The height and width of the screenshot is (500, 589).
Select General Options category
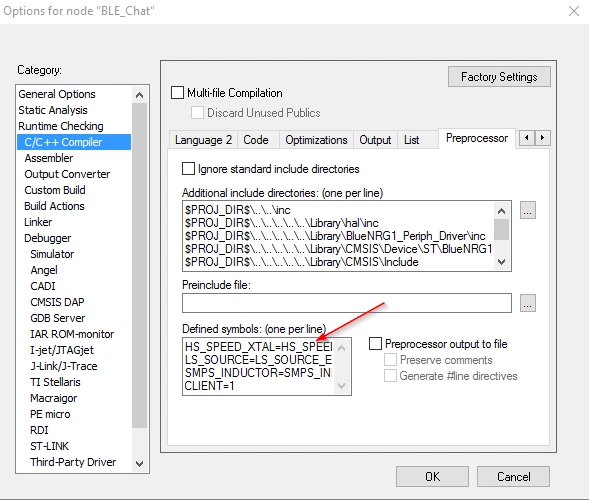(74, 94)
